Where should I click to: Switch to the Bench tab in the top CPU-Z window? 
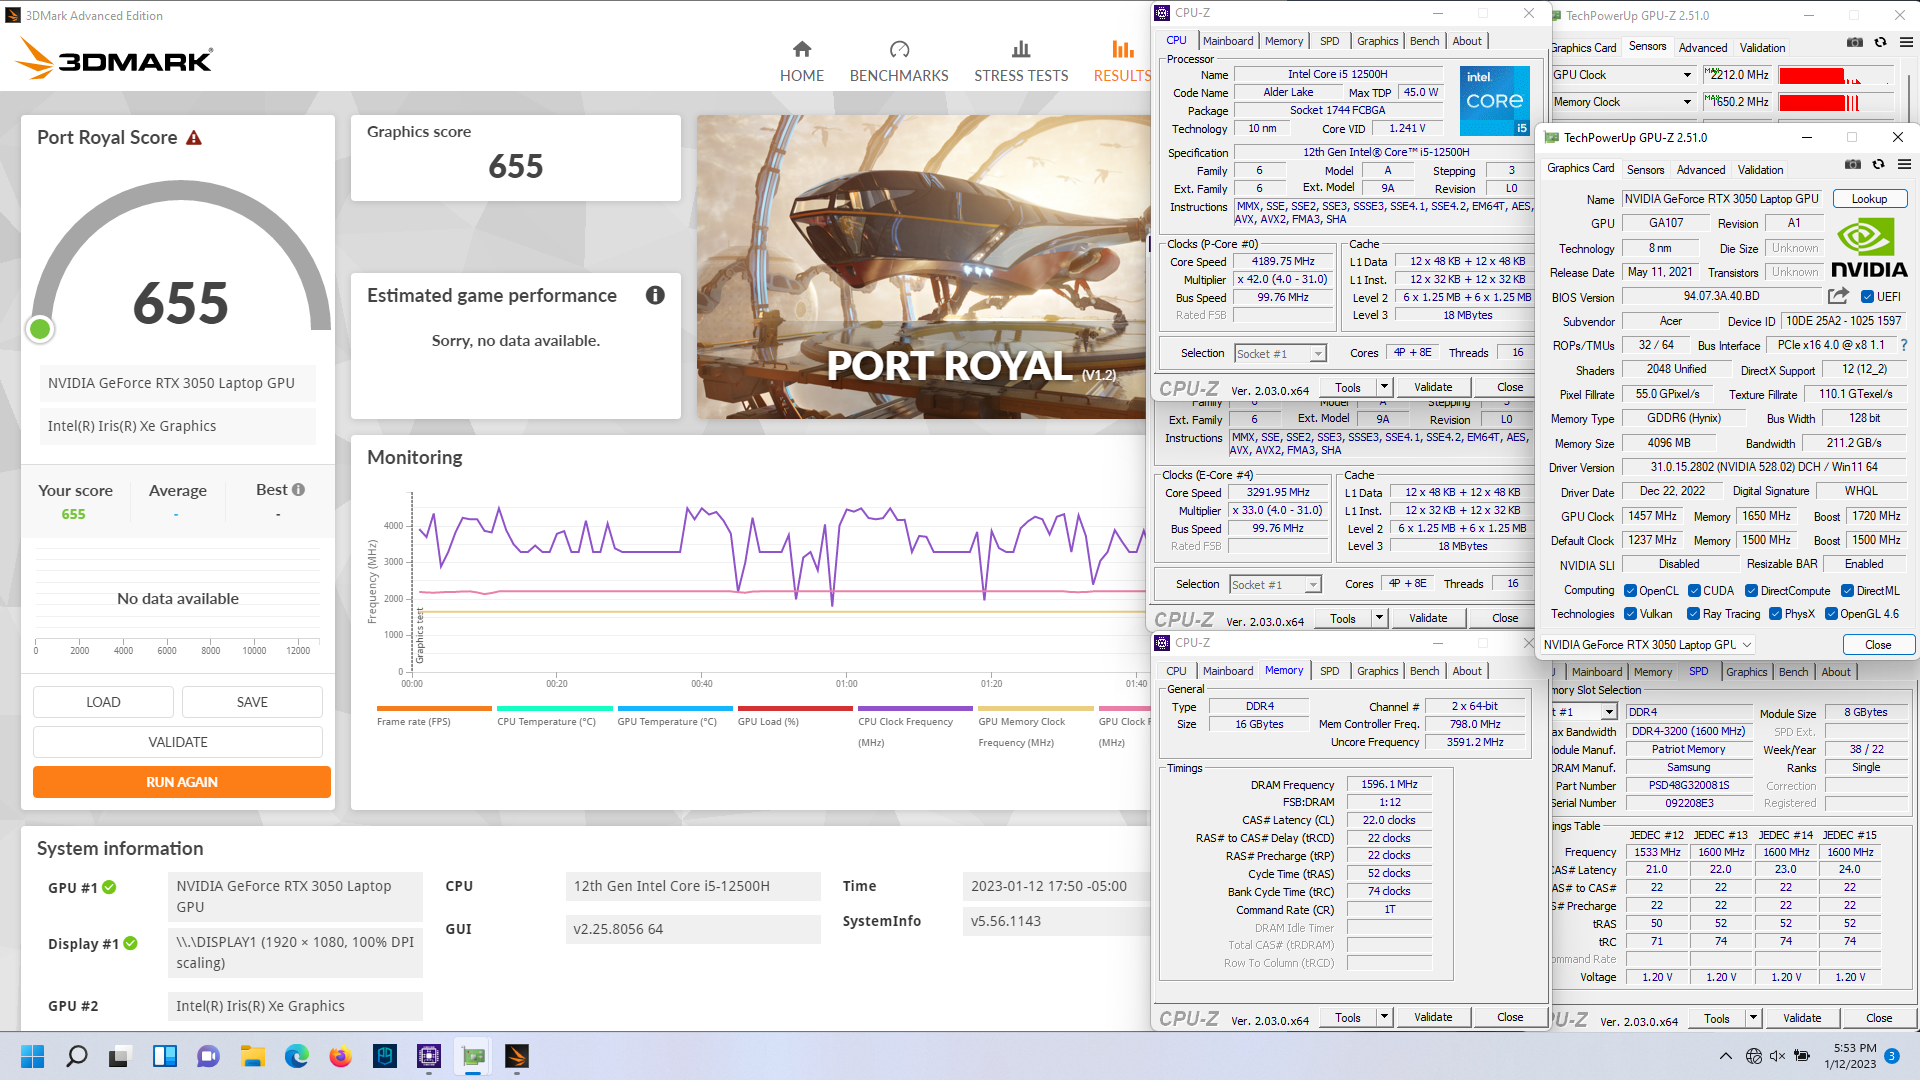[x=1424, y=41]
